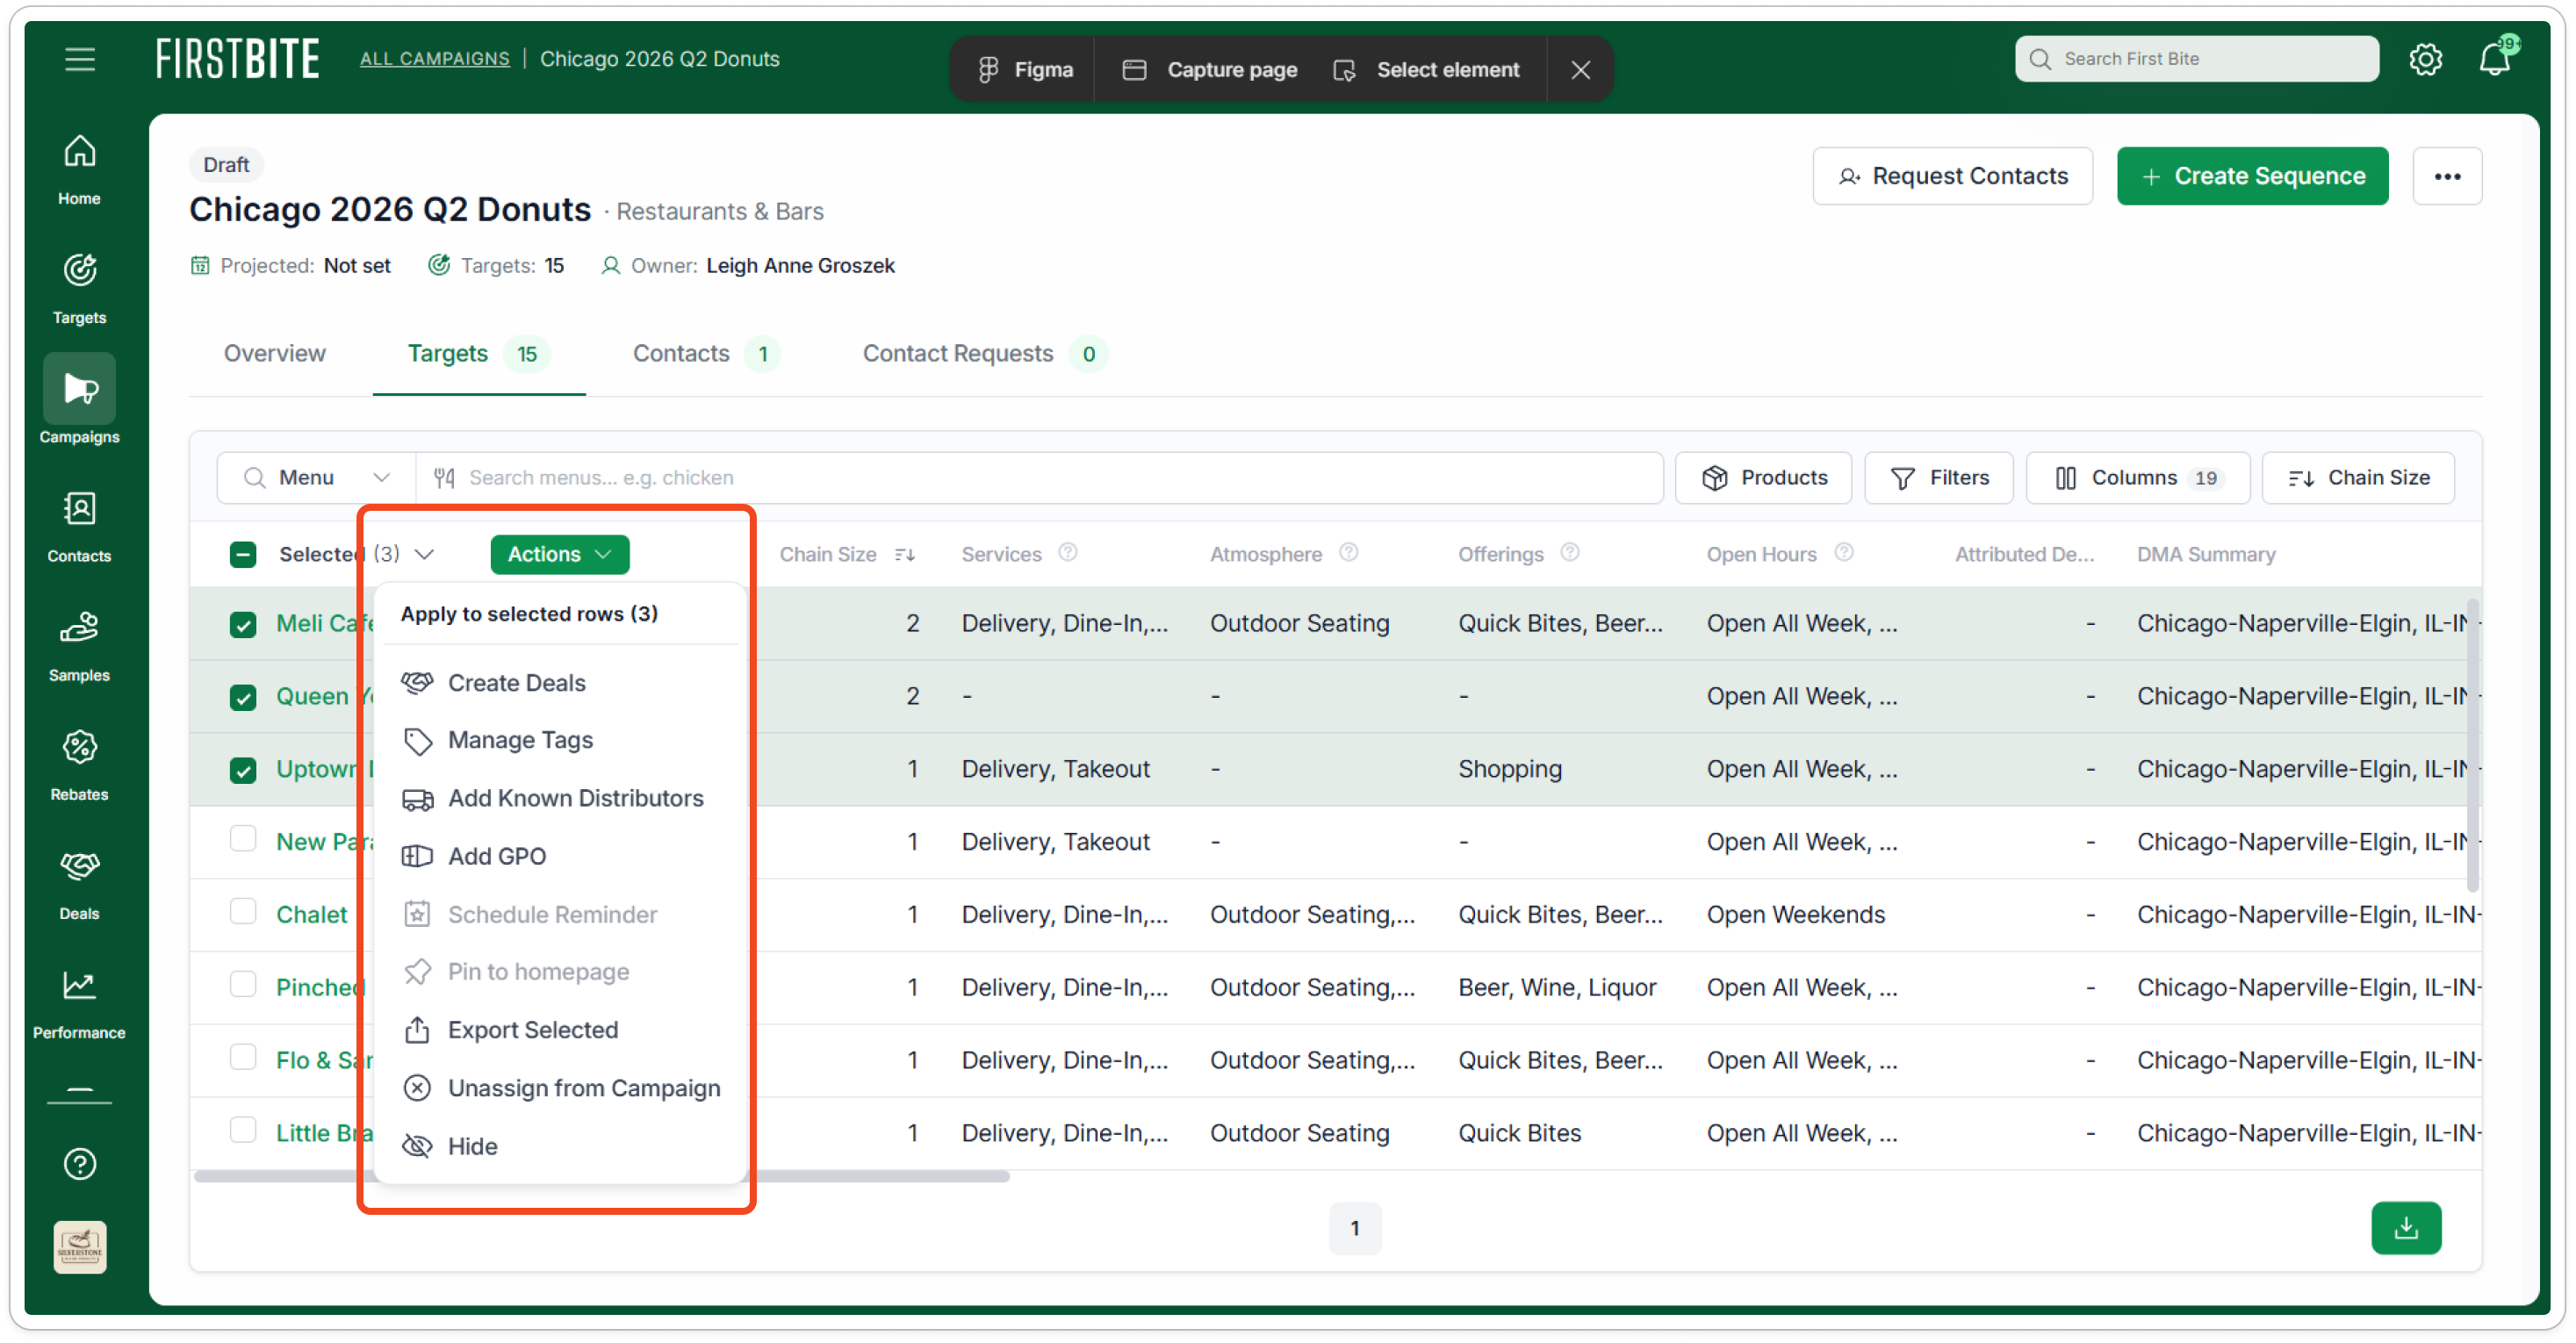The image size is (2576, 1343).
Task: Check the Pinched row checkbox
Action: click(243, 984)
